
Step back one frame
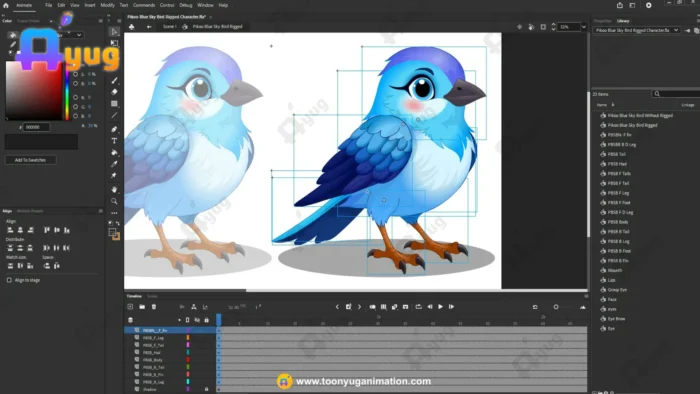tap(430, 307)
